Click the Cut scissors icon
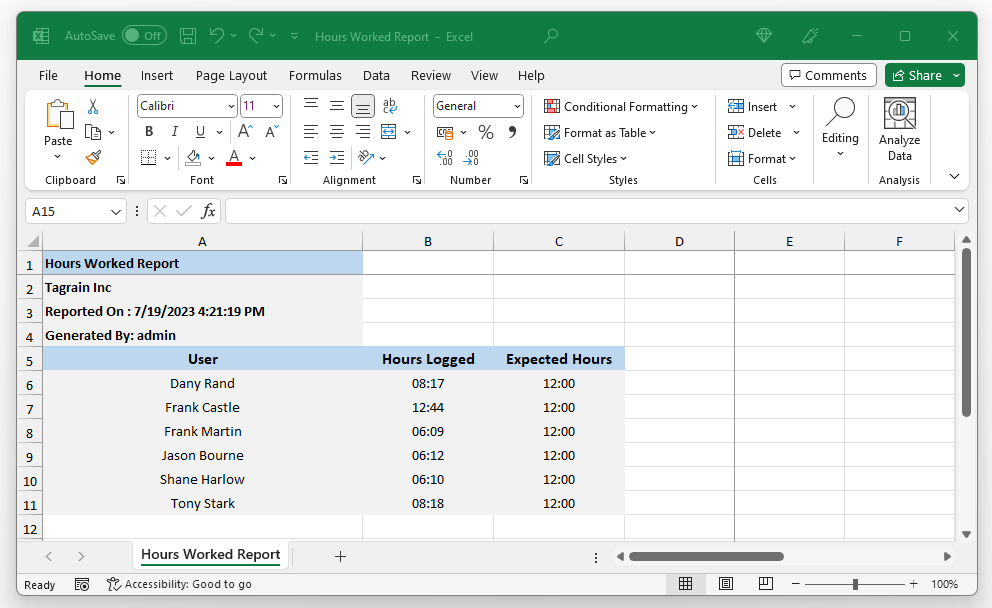The width and height of the screenshot is (992, 608). 93,106
